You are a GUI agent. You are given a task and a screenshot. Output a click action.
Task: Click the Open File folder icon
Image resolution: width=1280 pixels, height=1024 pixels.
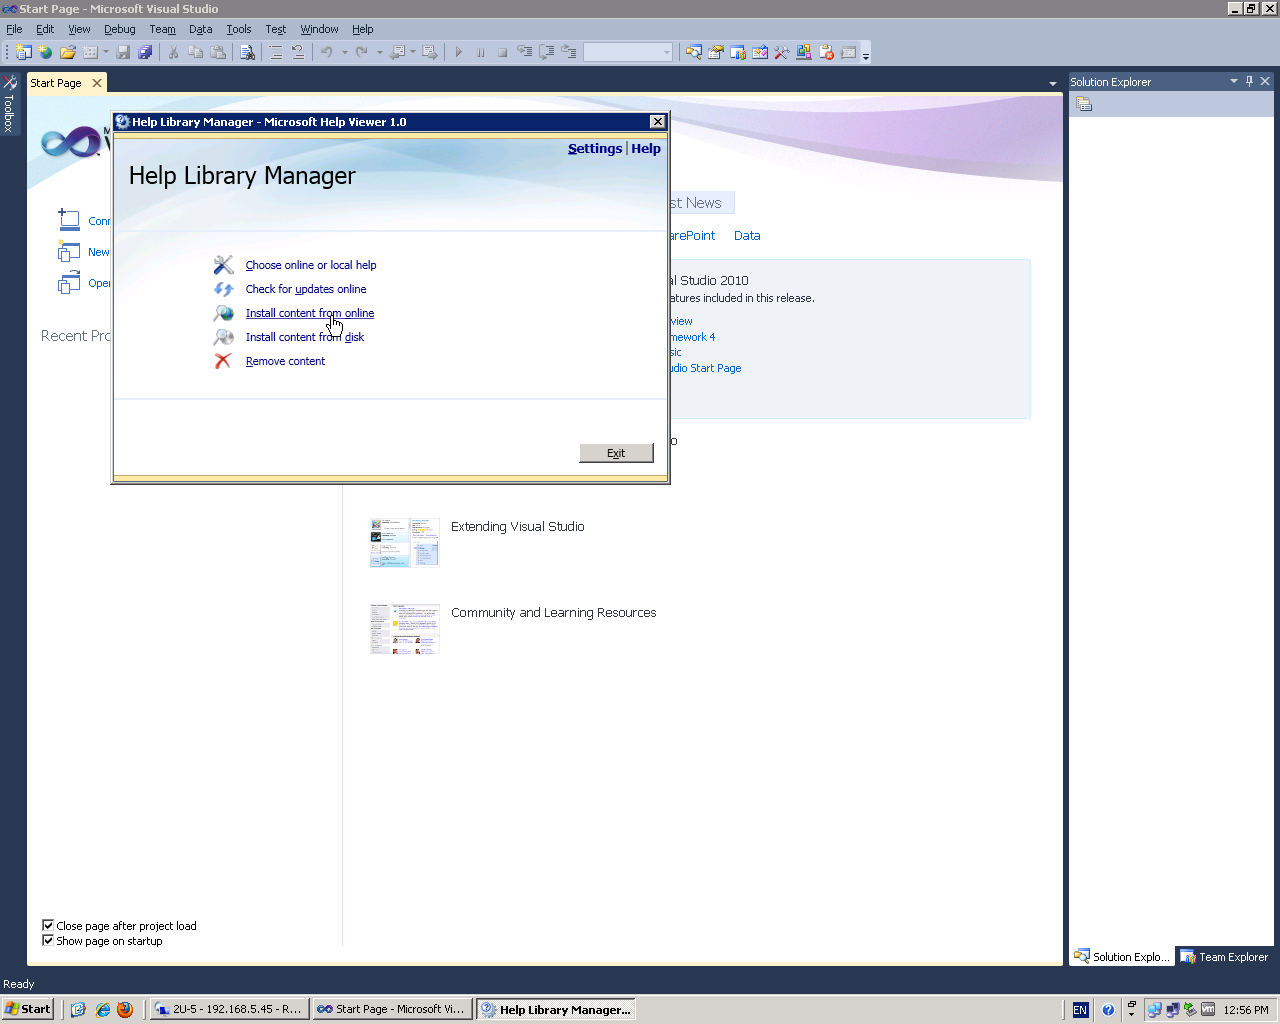[x=68, y=52]
